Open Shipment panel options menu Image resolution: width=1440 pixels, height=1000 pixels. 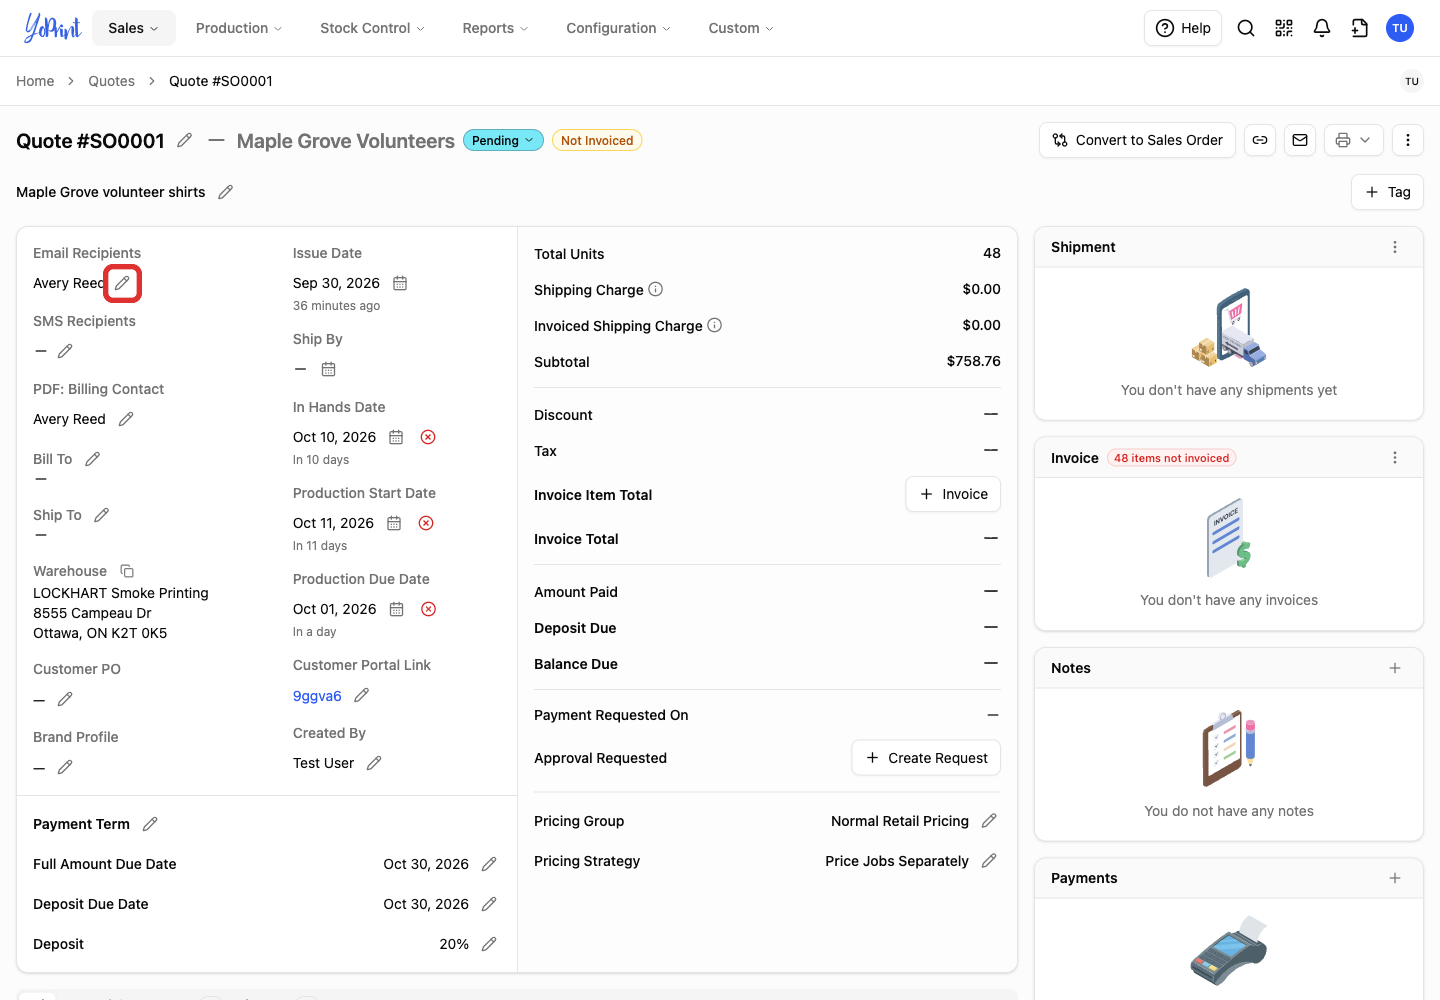pyautogui.click(x=1395, y=247)
